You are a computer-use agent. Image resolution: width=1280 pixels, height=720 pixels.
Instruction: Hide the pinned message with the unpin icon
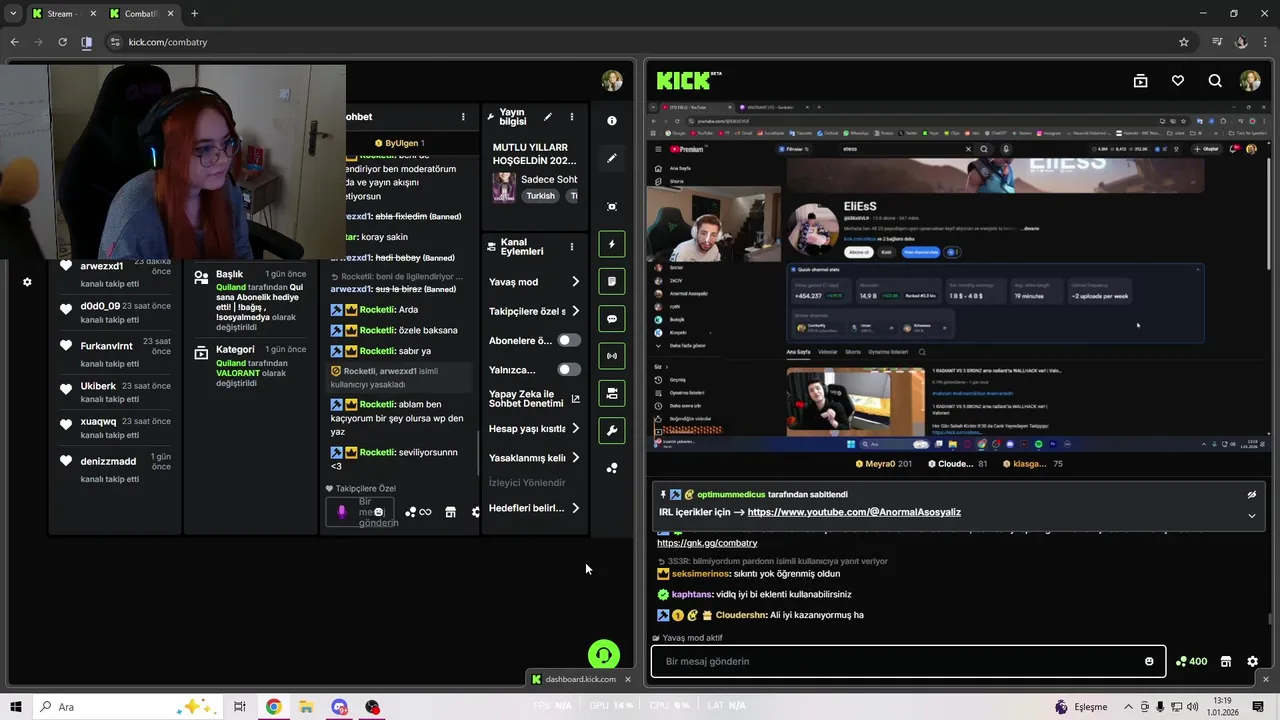tap(1251, 494)
